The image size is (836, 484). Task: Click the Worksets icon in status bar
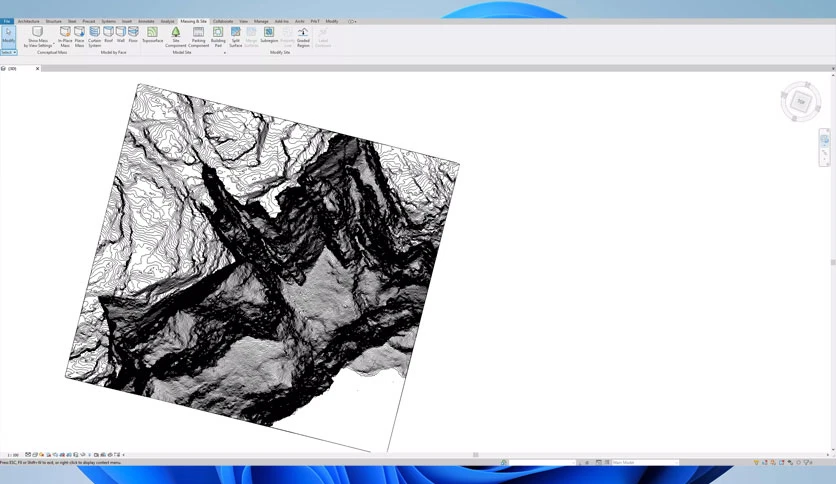(x=503, y=462)
